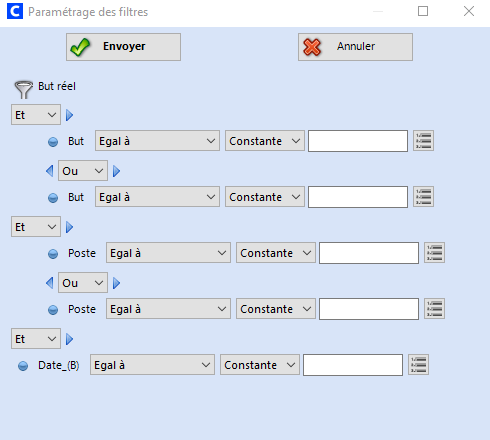Open value list icon for Date_(B) row
Image resolution: width=490 pixels, height=440 pixels.
[418, 365]
